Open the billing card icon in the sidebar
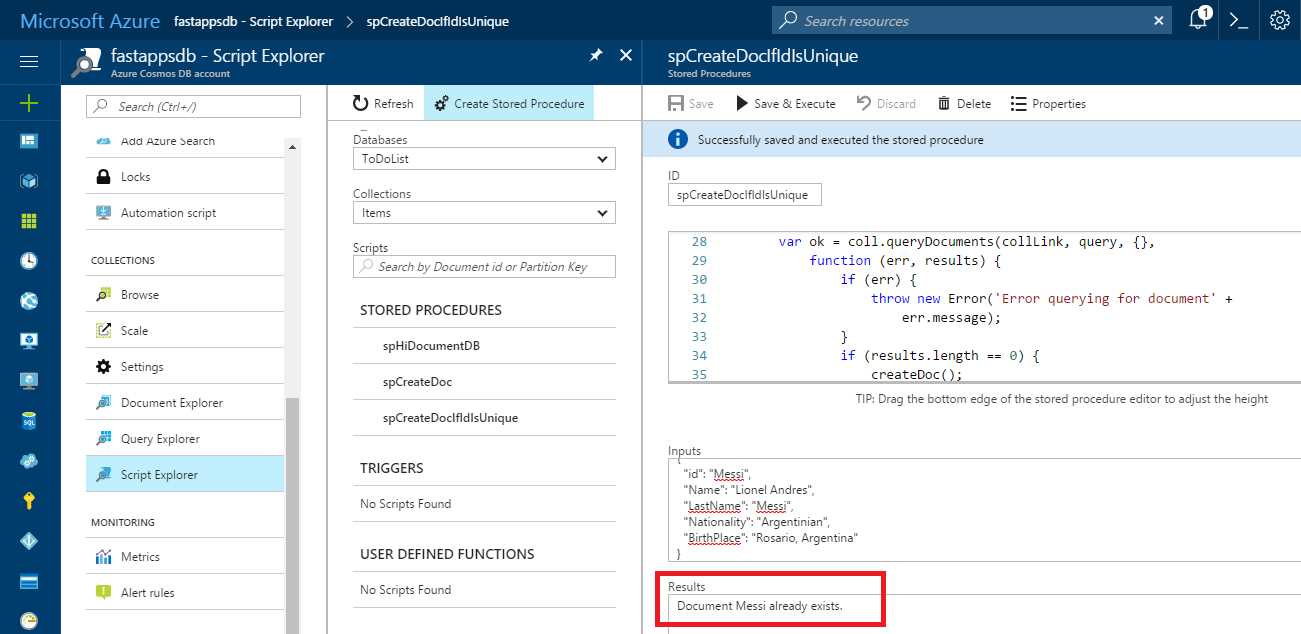This screenshot has height=634, width=1301. point(29,581)
